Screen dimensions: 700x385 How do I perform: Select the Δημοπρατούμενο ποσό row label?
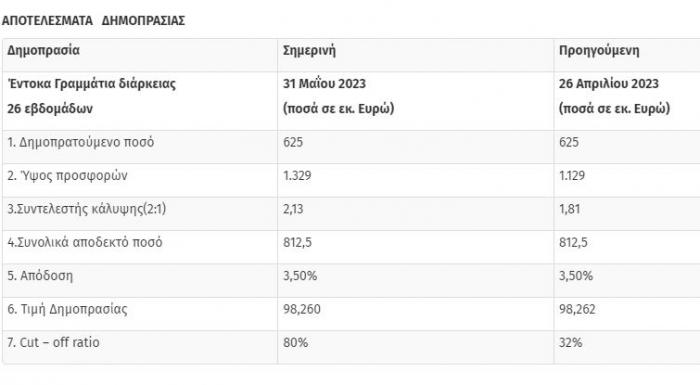[x=81, y=142]
